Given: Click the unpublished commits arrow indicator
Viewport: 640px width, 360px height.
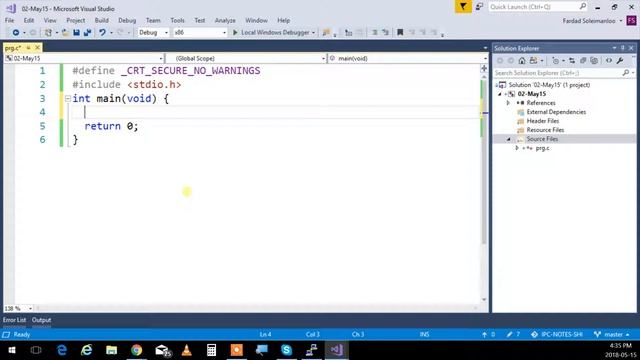Looking at the screenshot, I should click(x=488, y=334).
